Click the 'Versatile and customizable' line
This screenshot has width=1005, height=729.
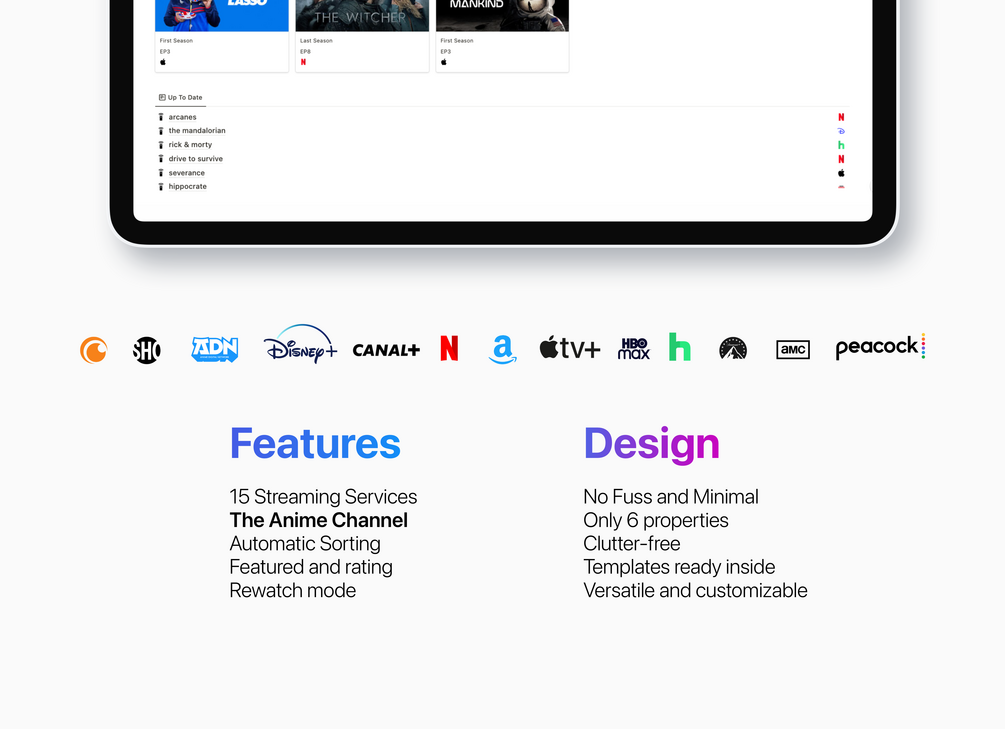(695, 591)
